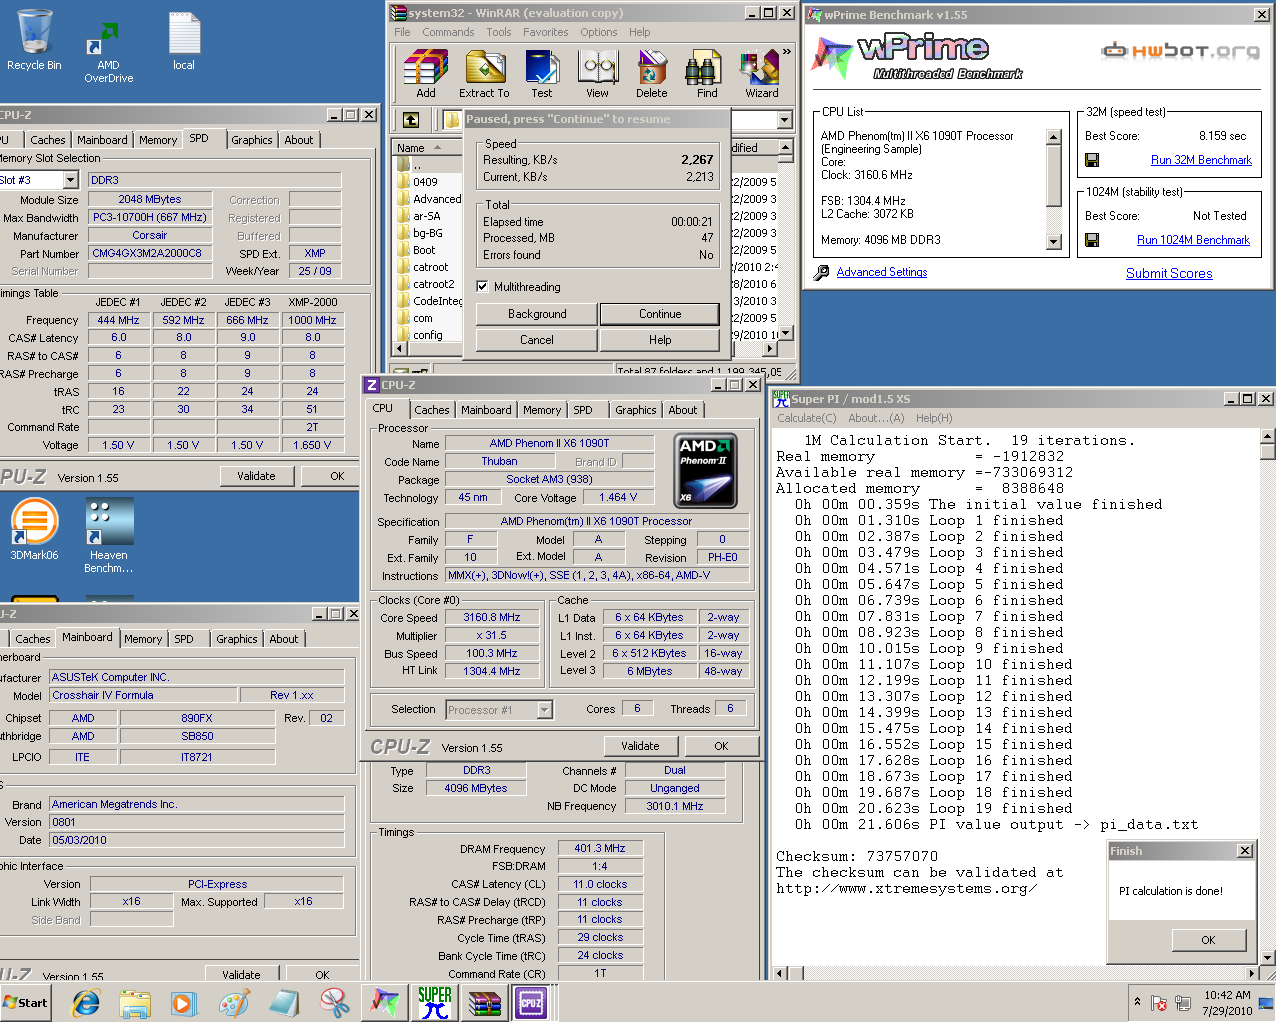Image resolution: width=1276 pixels, height=1022 pixels.
Task: Open the SPD tab in bottom-left CPU-Z
Action: (x=184, y=639)
